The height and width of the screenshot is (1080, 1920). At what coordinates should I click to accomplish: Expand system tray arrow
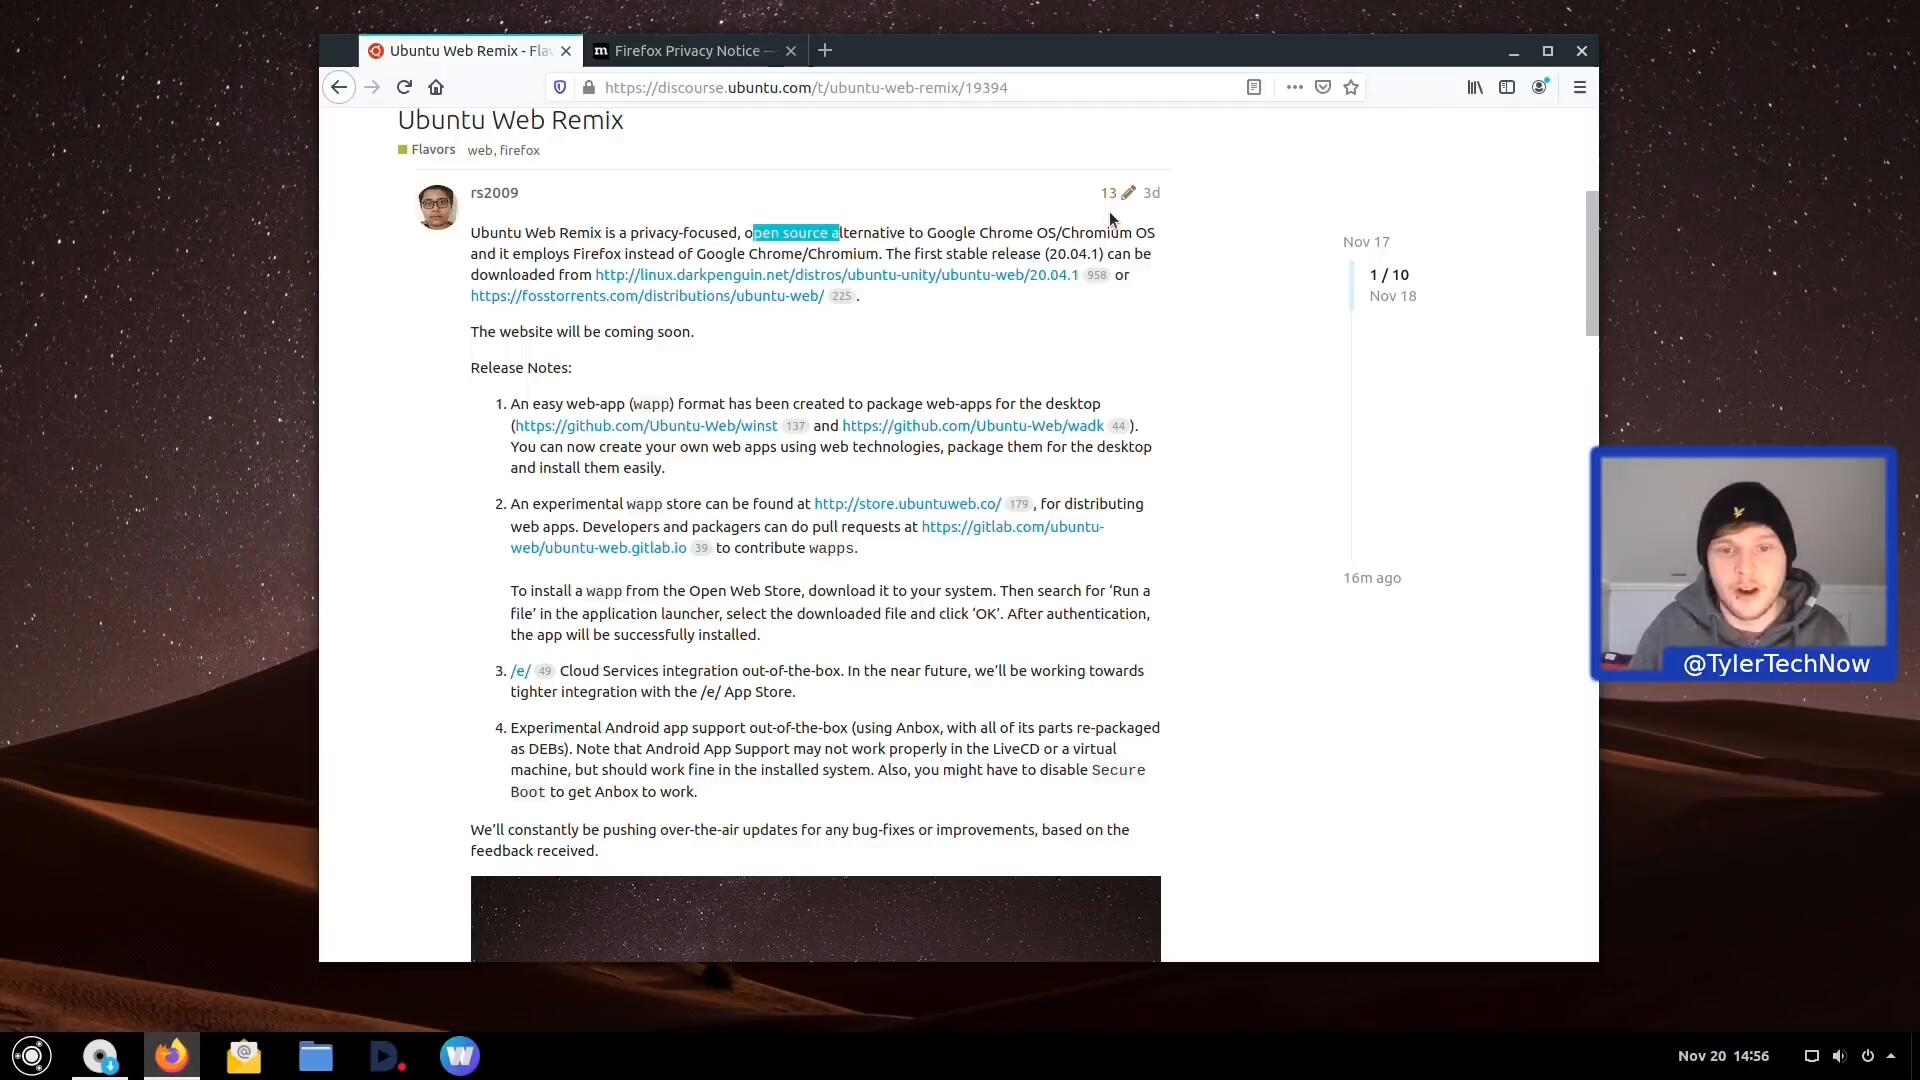click(1891, 1056)
